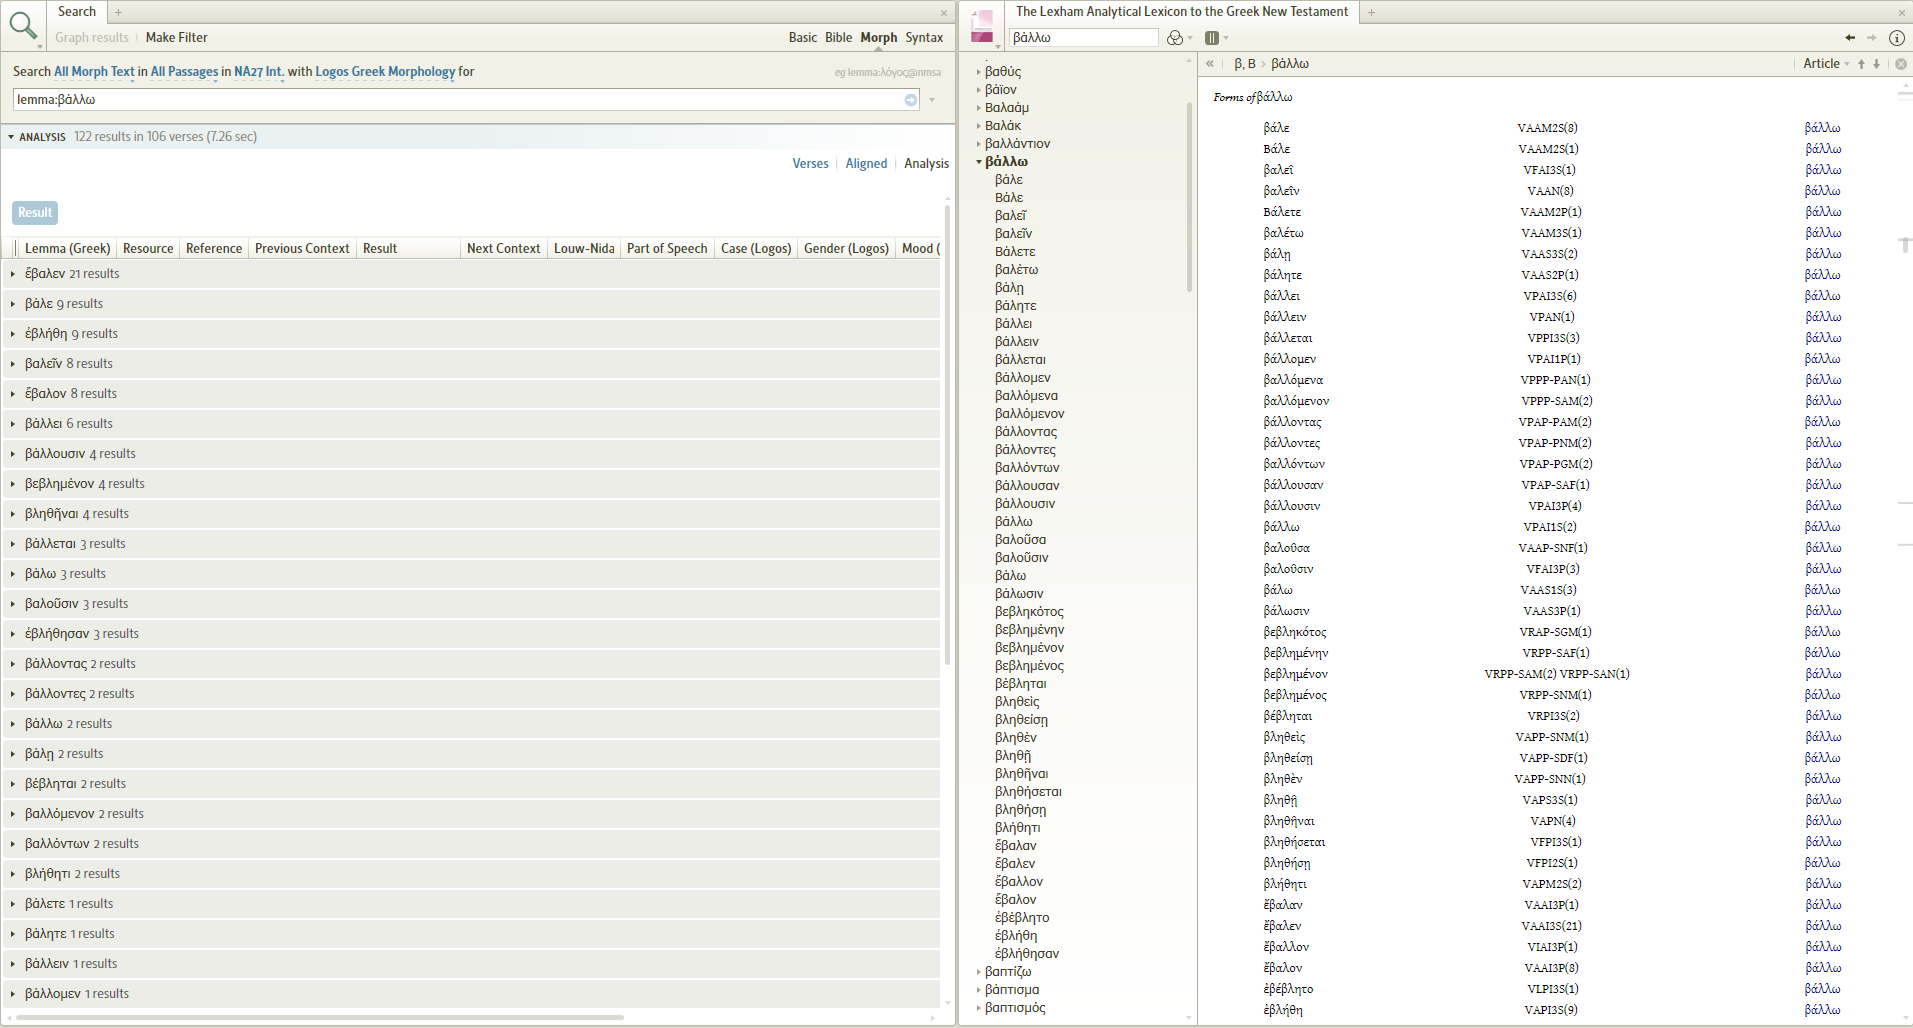The width and height of the screenshot is (1913, 1028).
Task: Click the form βαλλόμενον in Forms list
Action: coord(1296,401)
